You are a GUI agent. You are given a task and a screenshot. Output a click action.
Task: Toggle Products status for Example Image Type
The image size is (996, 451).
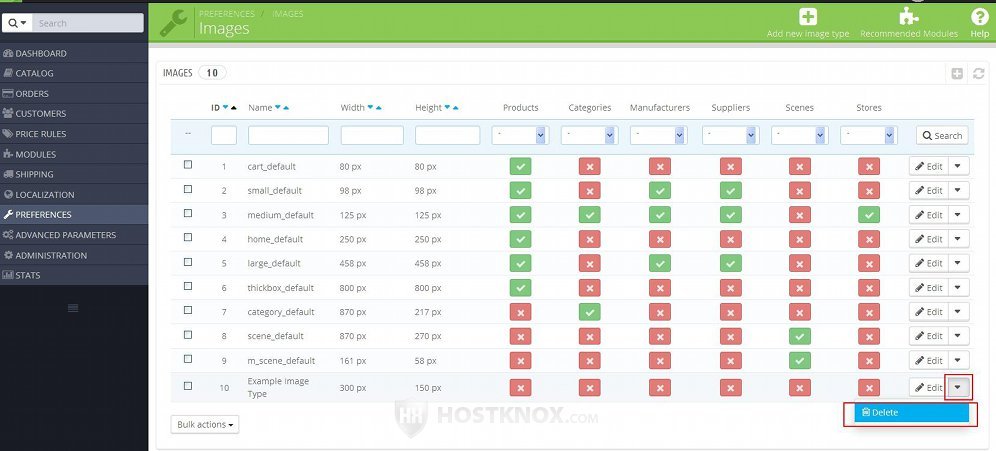[520, 387]
